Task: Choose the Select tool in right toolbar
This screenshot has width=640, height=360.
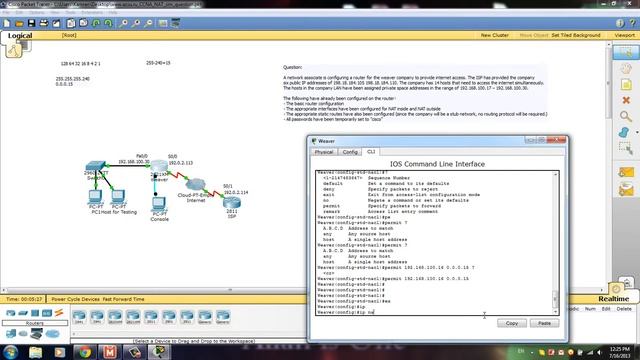Action: click(625, 53)
